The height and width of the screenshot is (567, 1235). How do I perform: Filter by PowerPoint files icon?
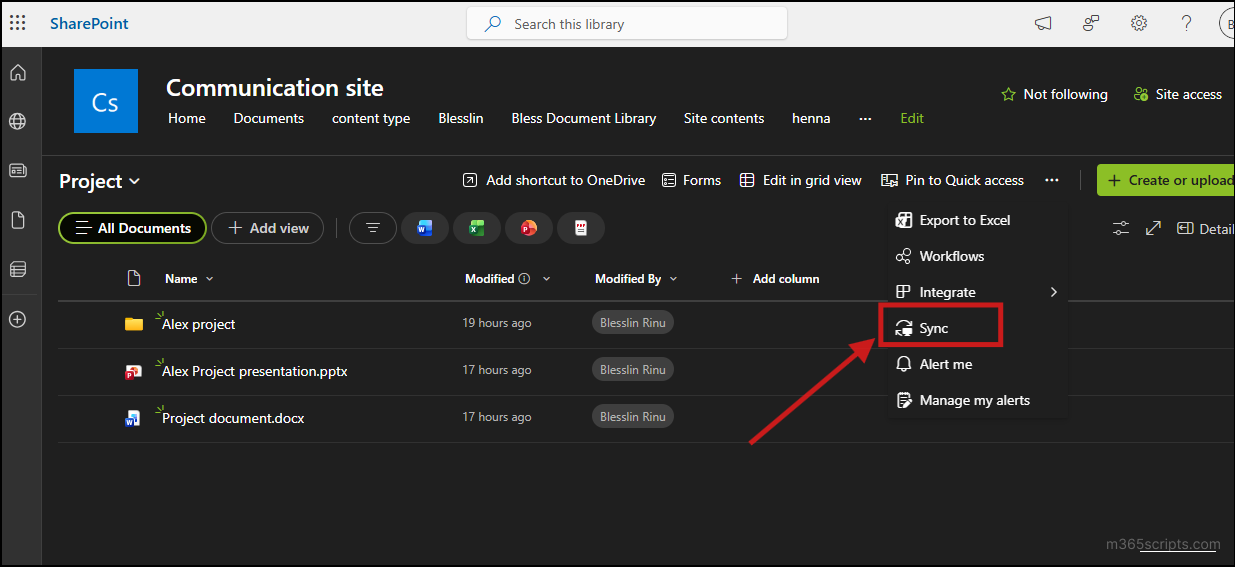pyautogui.click(x=529, y=228)
